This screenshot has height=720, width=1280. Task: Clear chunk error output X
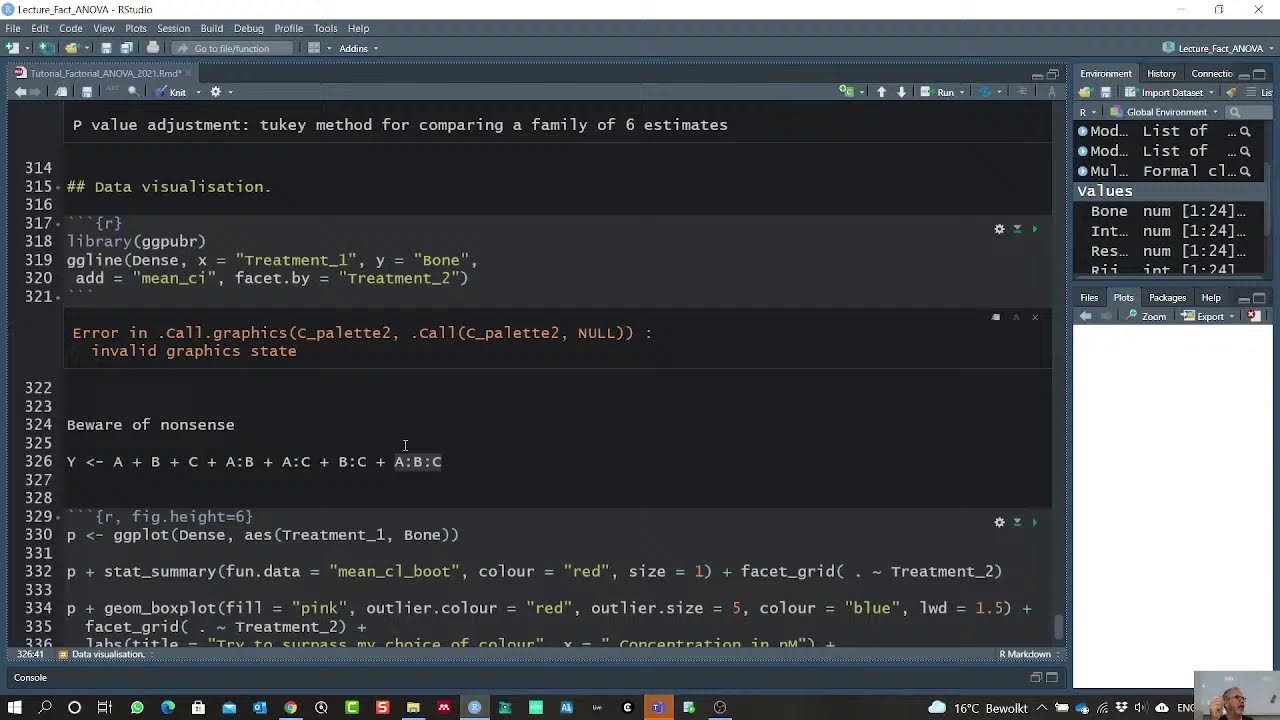[1035, 317]
